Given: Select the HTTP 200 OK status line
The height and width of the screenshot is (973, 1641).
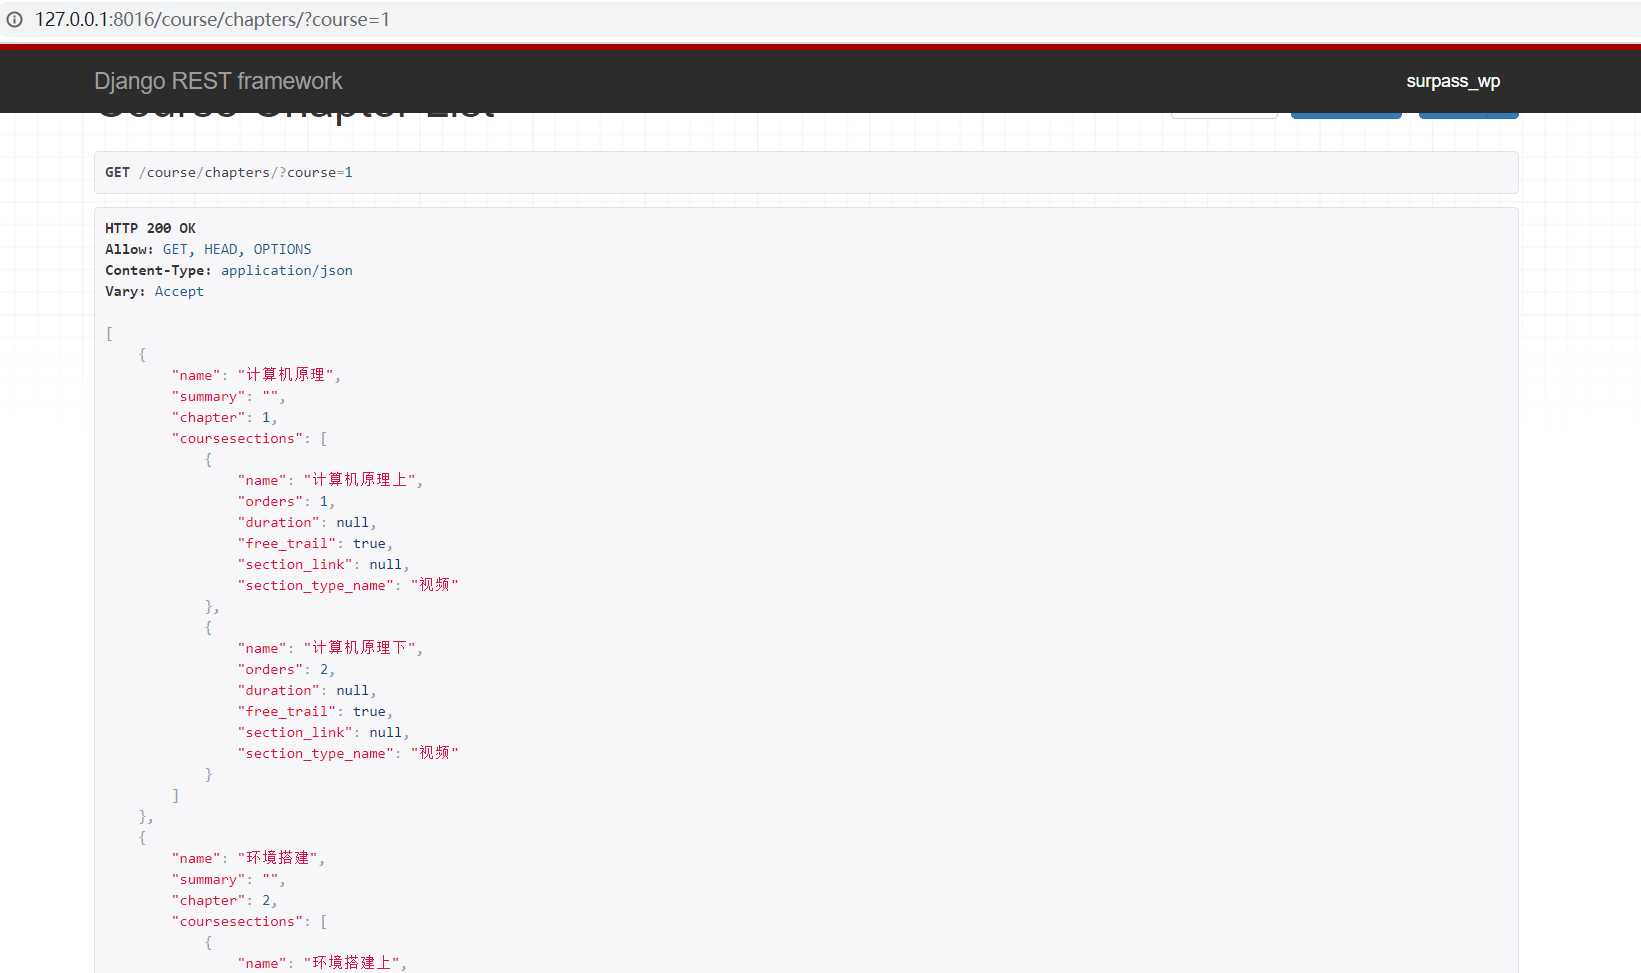Looking at the screenshot, I should pos(150,228).
